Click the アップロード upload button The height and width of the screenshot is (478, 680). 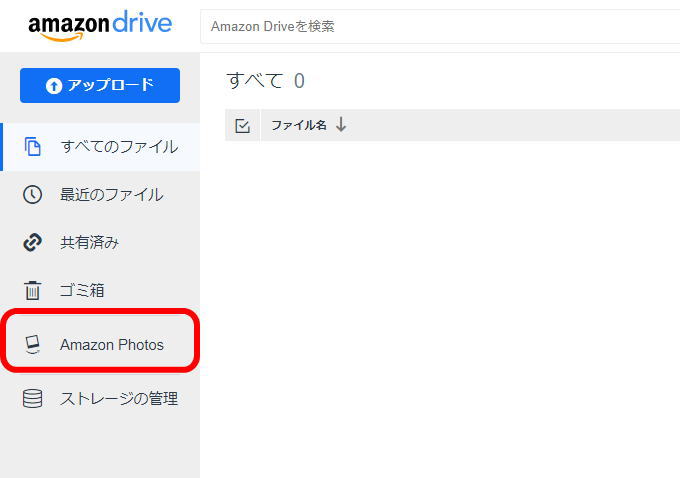(100, 85)
